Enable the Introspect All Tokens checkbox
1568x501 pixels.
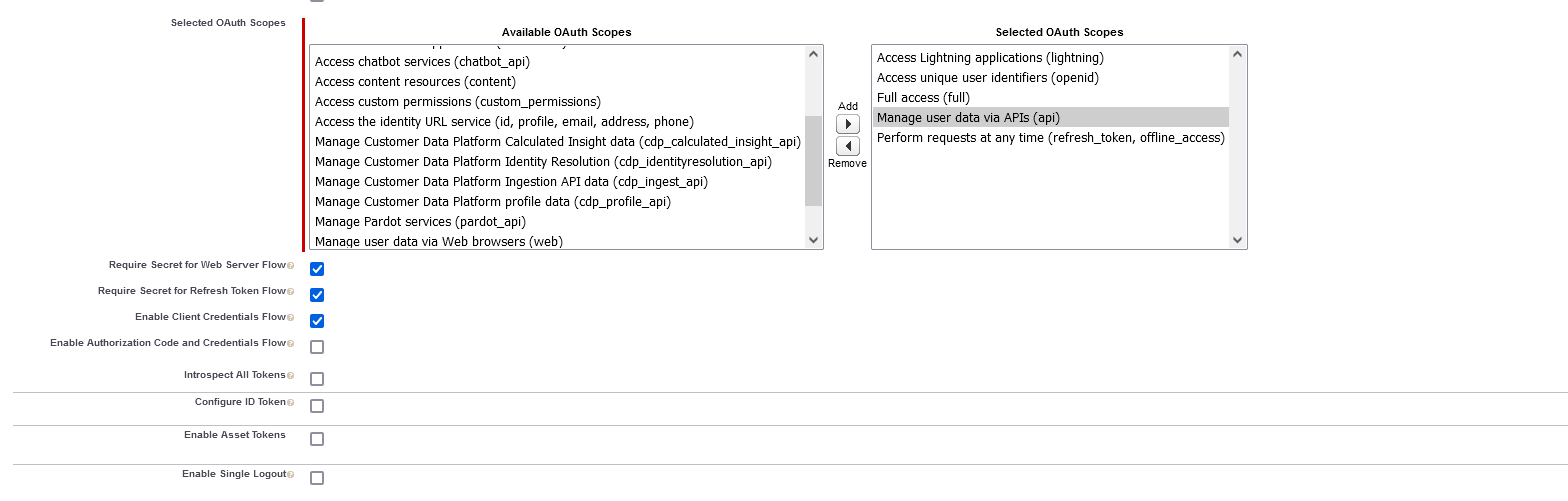tap(317, 379)
